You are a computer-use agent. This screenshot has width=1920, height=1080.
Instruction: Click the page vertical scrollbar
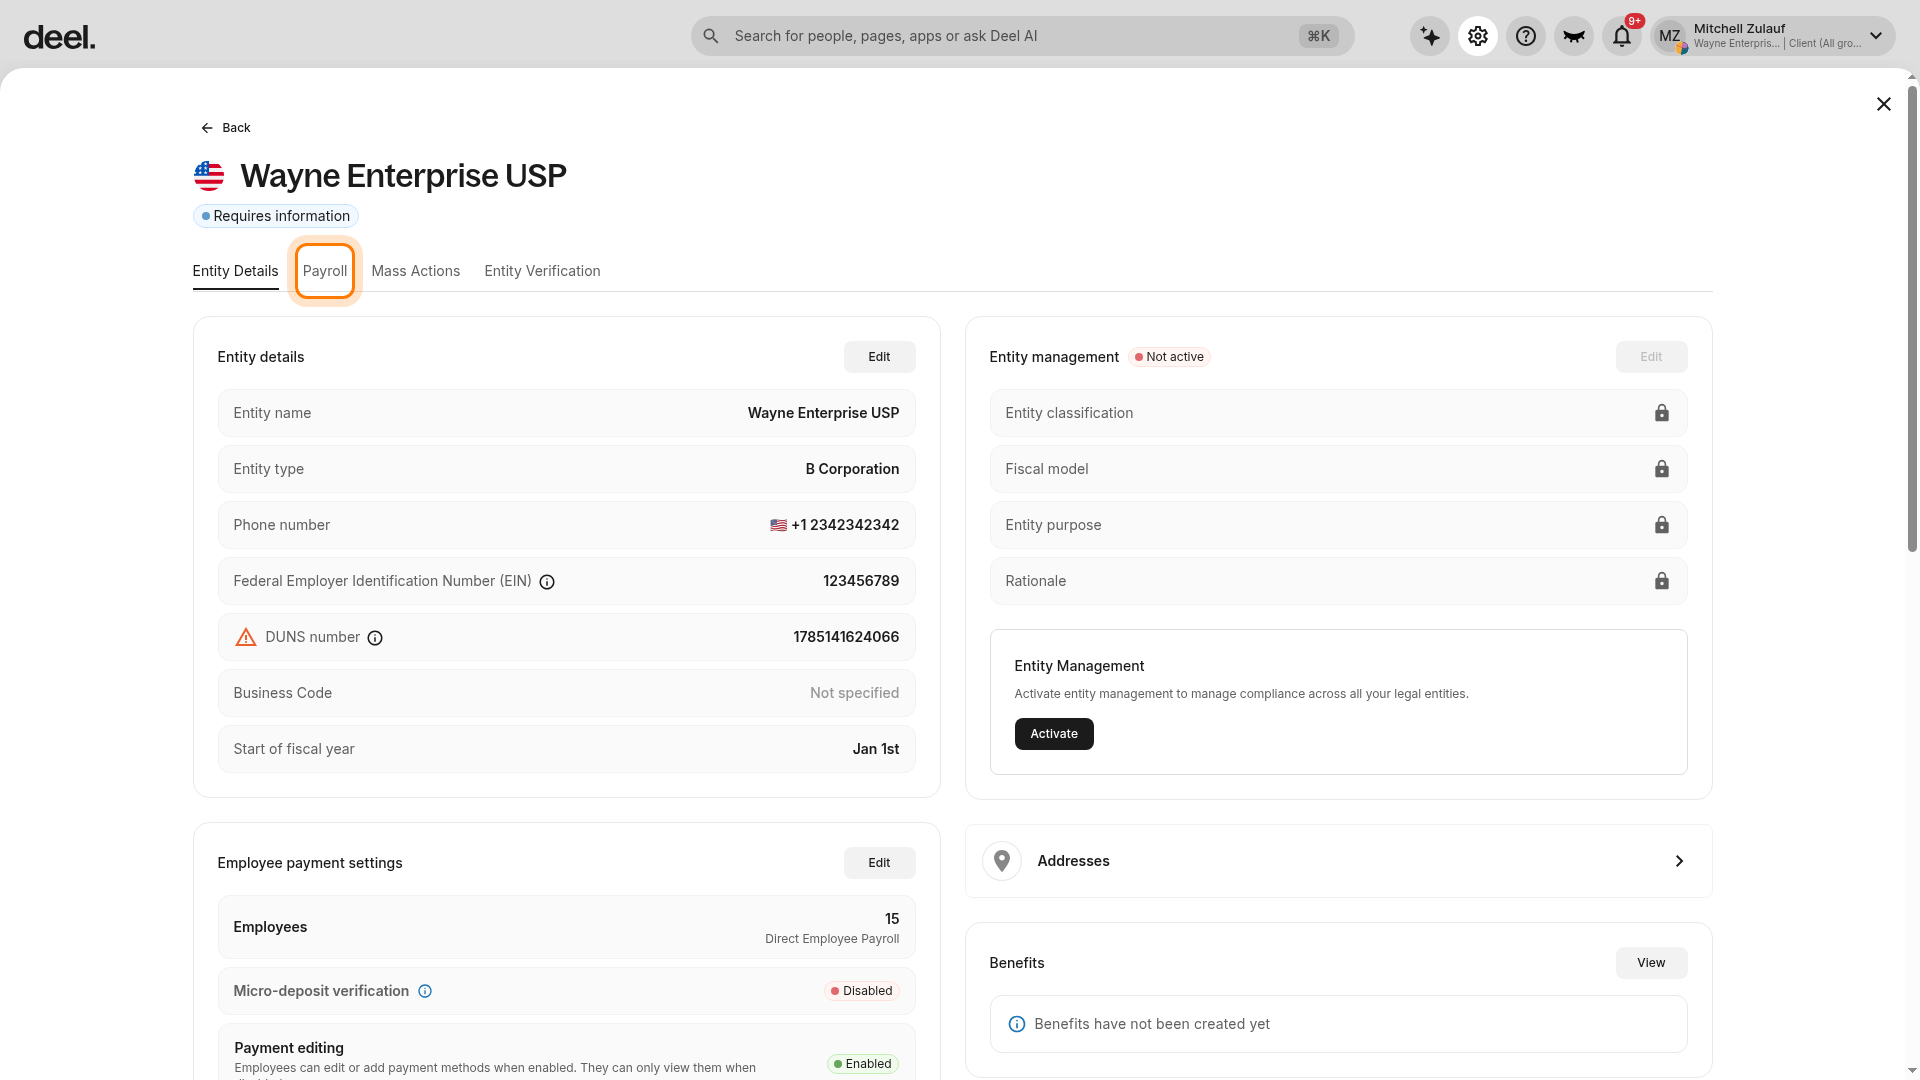(x=1912, y=320)
